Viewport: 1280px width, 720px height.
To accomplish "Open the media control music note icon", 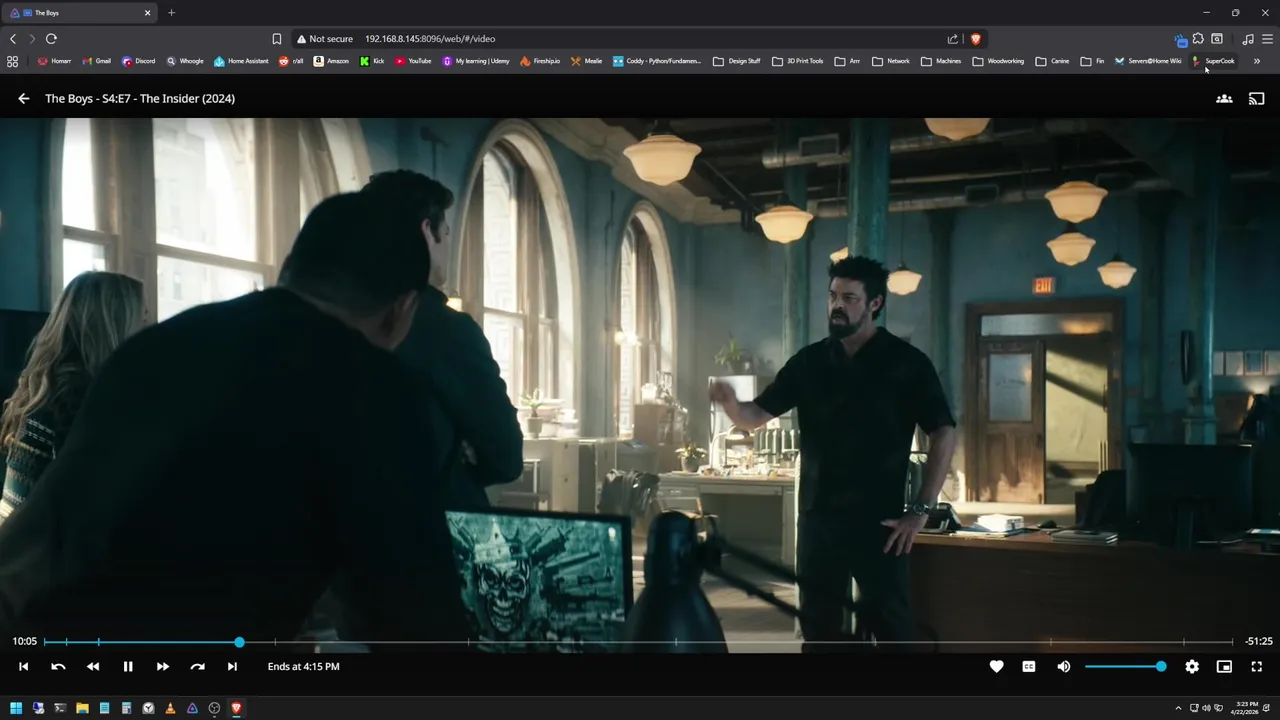I will (x=1248, y=39).
